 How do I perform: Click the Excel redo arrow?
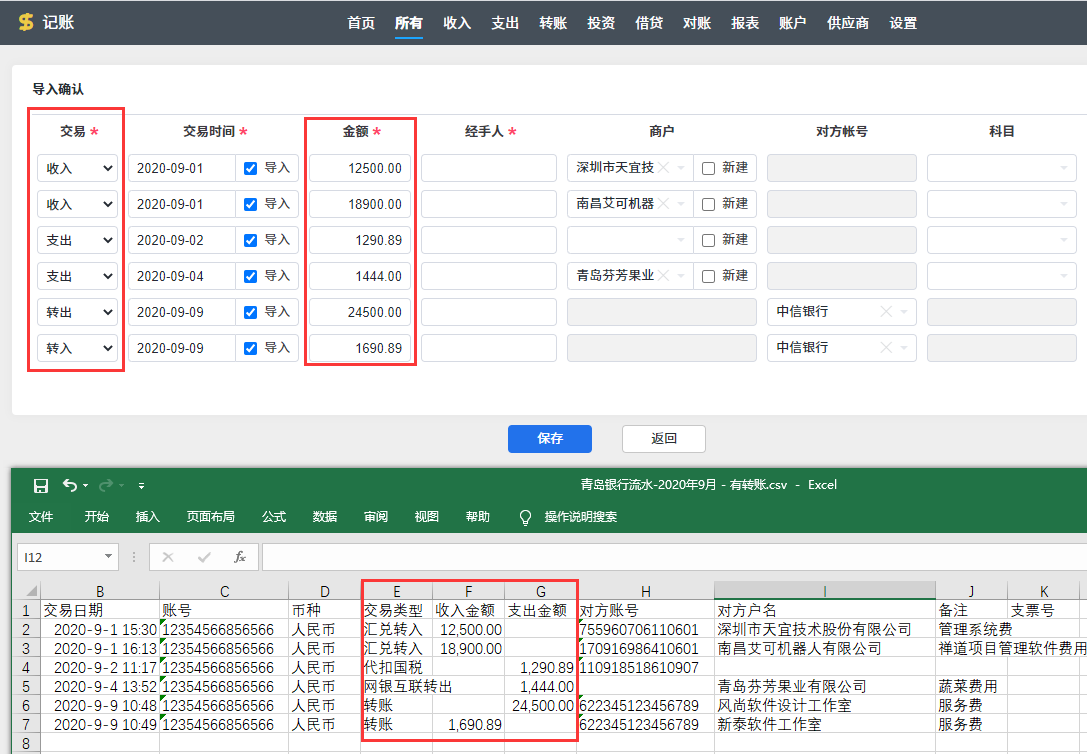click(x=105, y=485)
